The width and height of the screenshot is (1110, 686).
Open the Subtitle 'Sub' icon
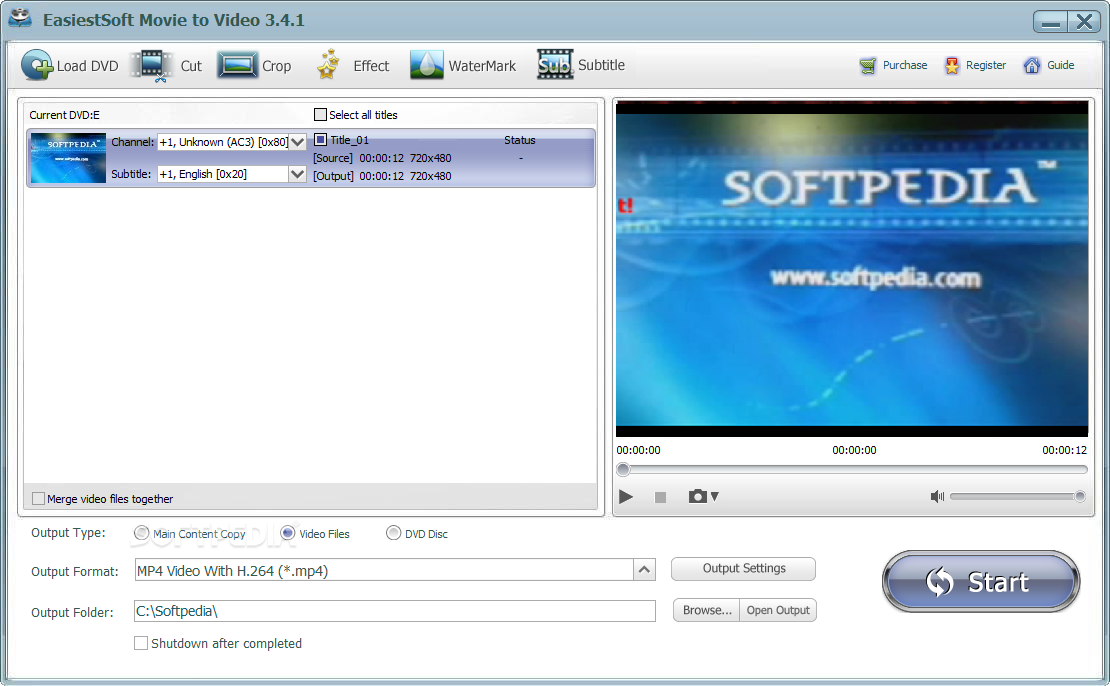click(x=555, y=64)
